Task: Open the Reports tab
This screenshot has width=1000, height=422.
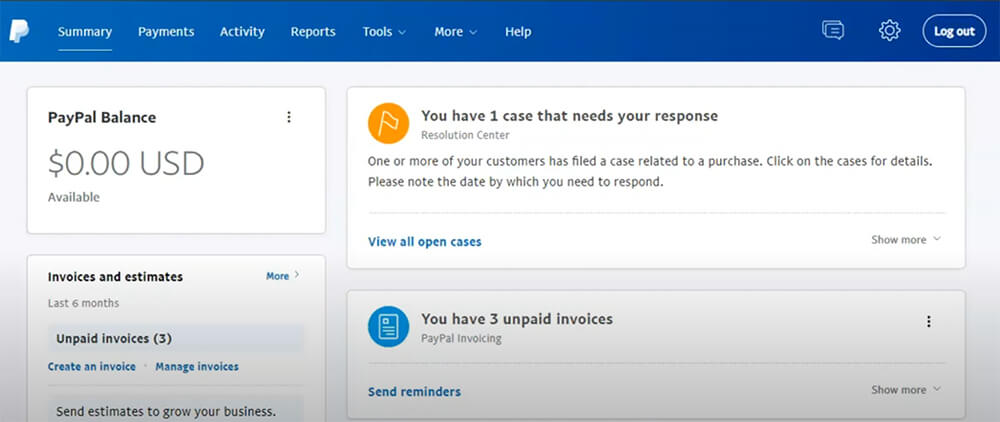Action: (x=313, y=32)
